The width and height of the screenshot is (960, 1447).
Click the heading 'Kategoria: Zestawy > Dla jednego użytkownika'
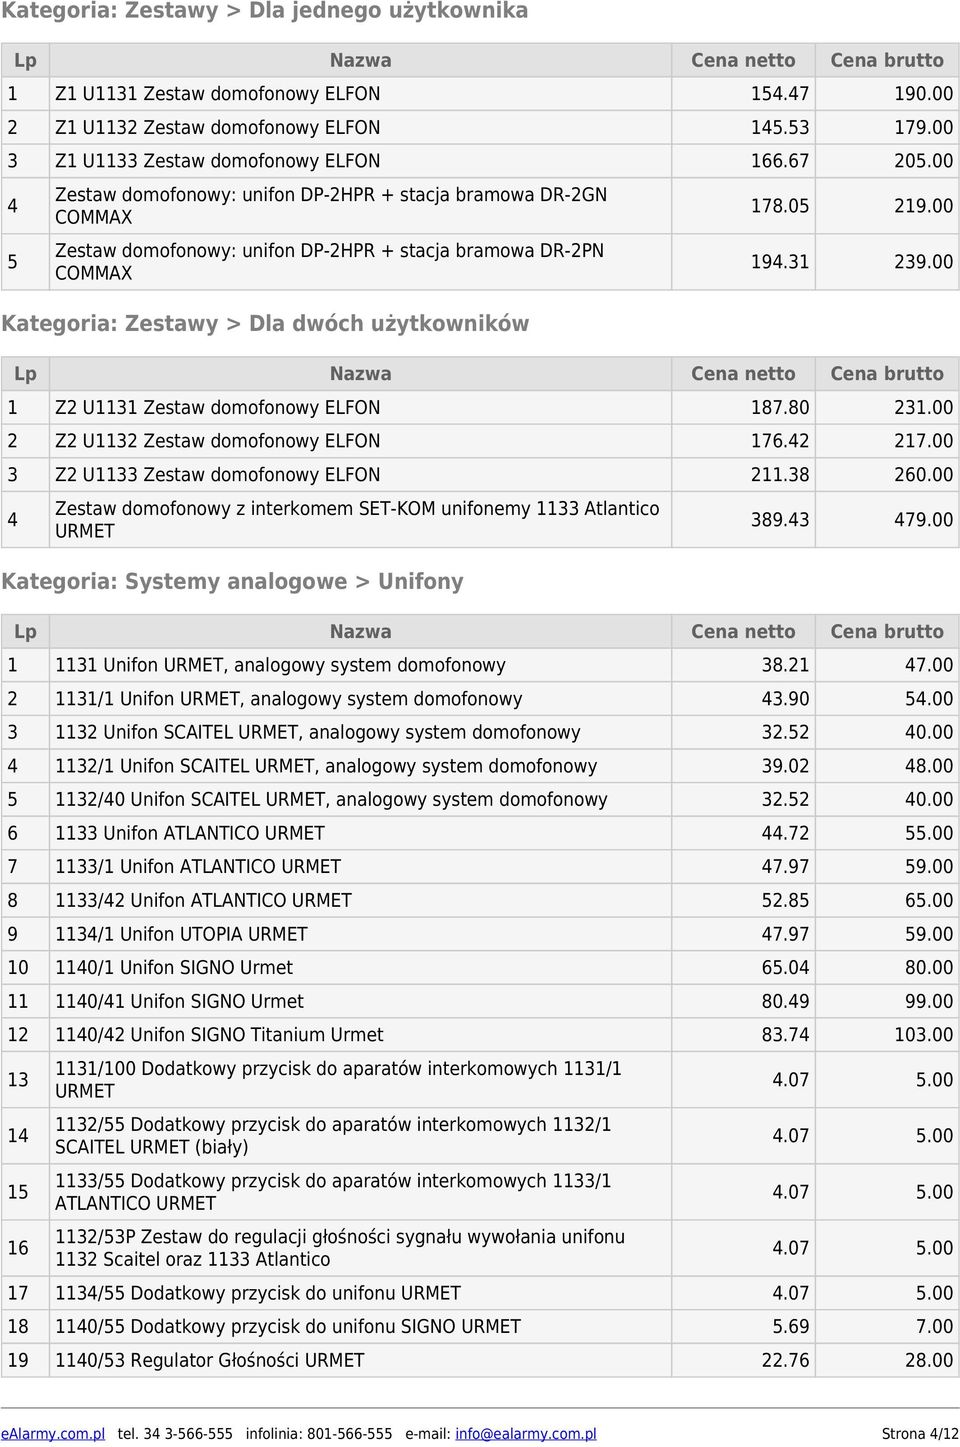(x=265, y=11)
